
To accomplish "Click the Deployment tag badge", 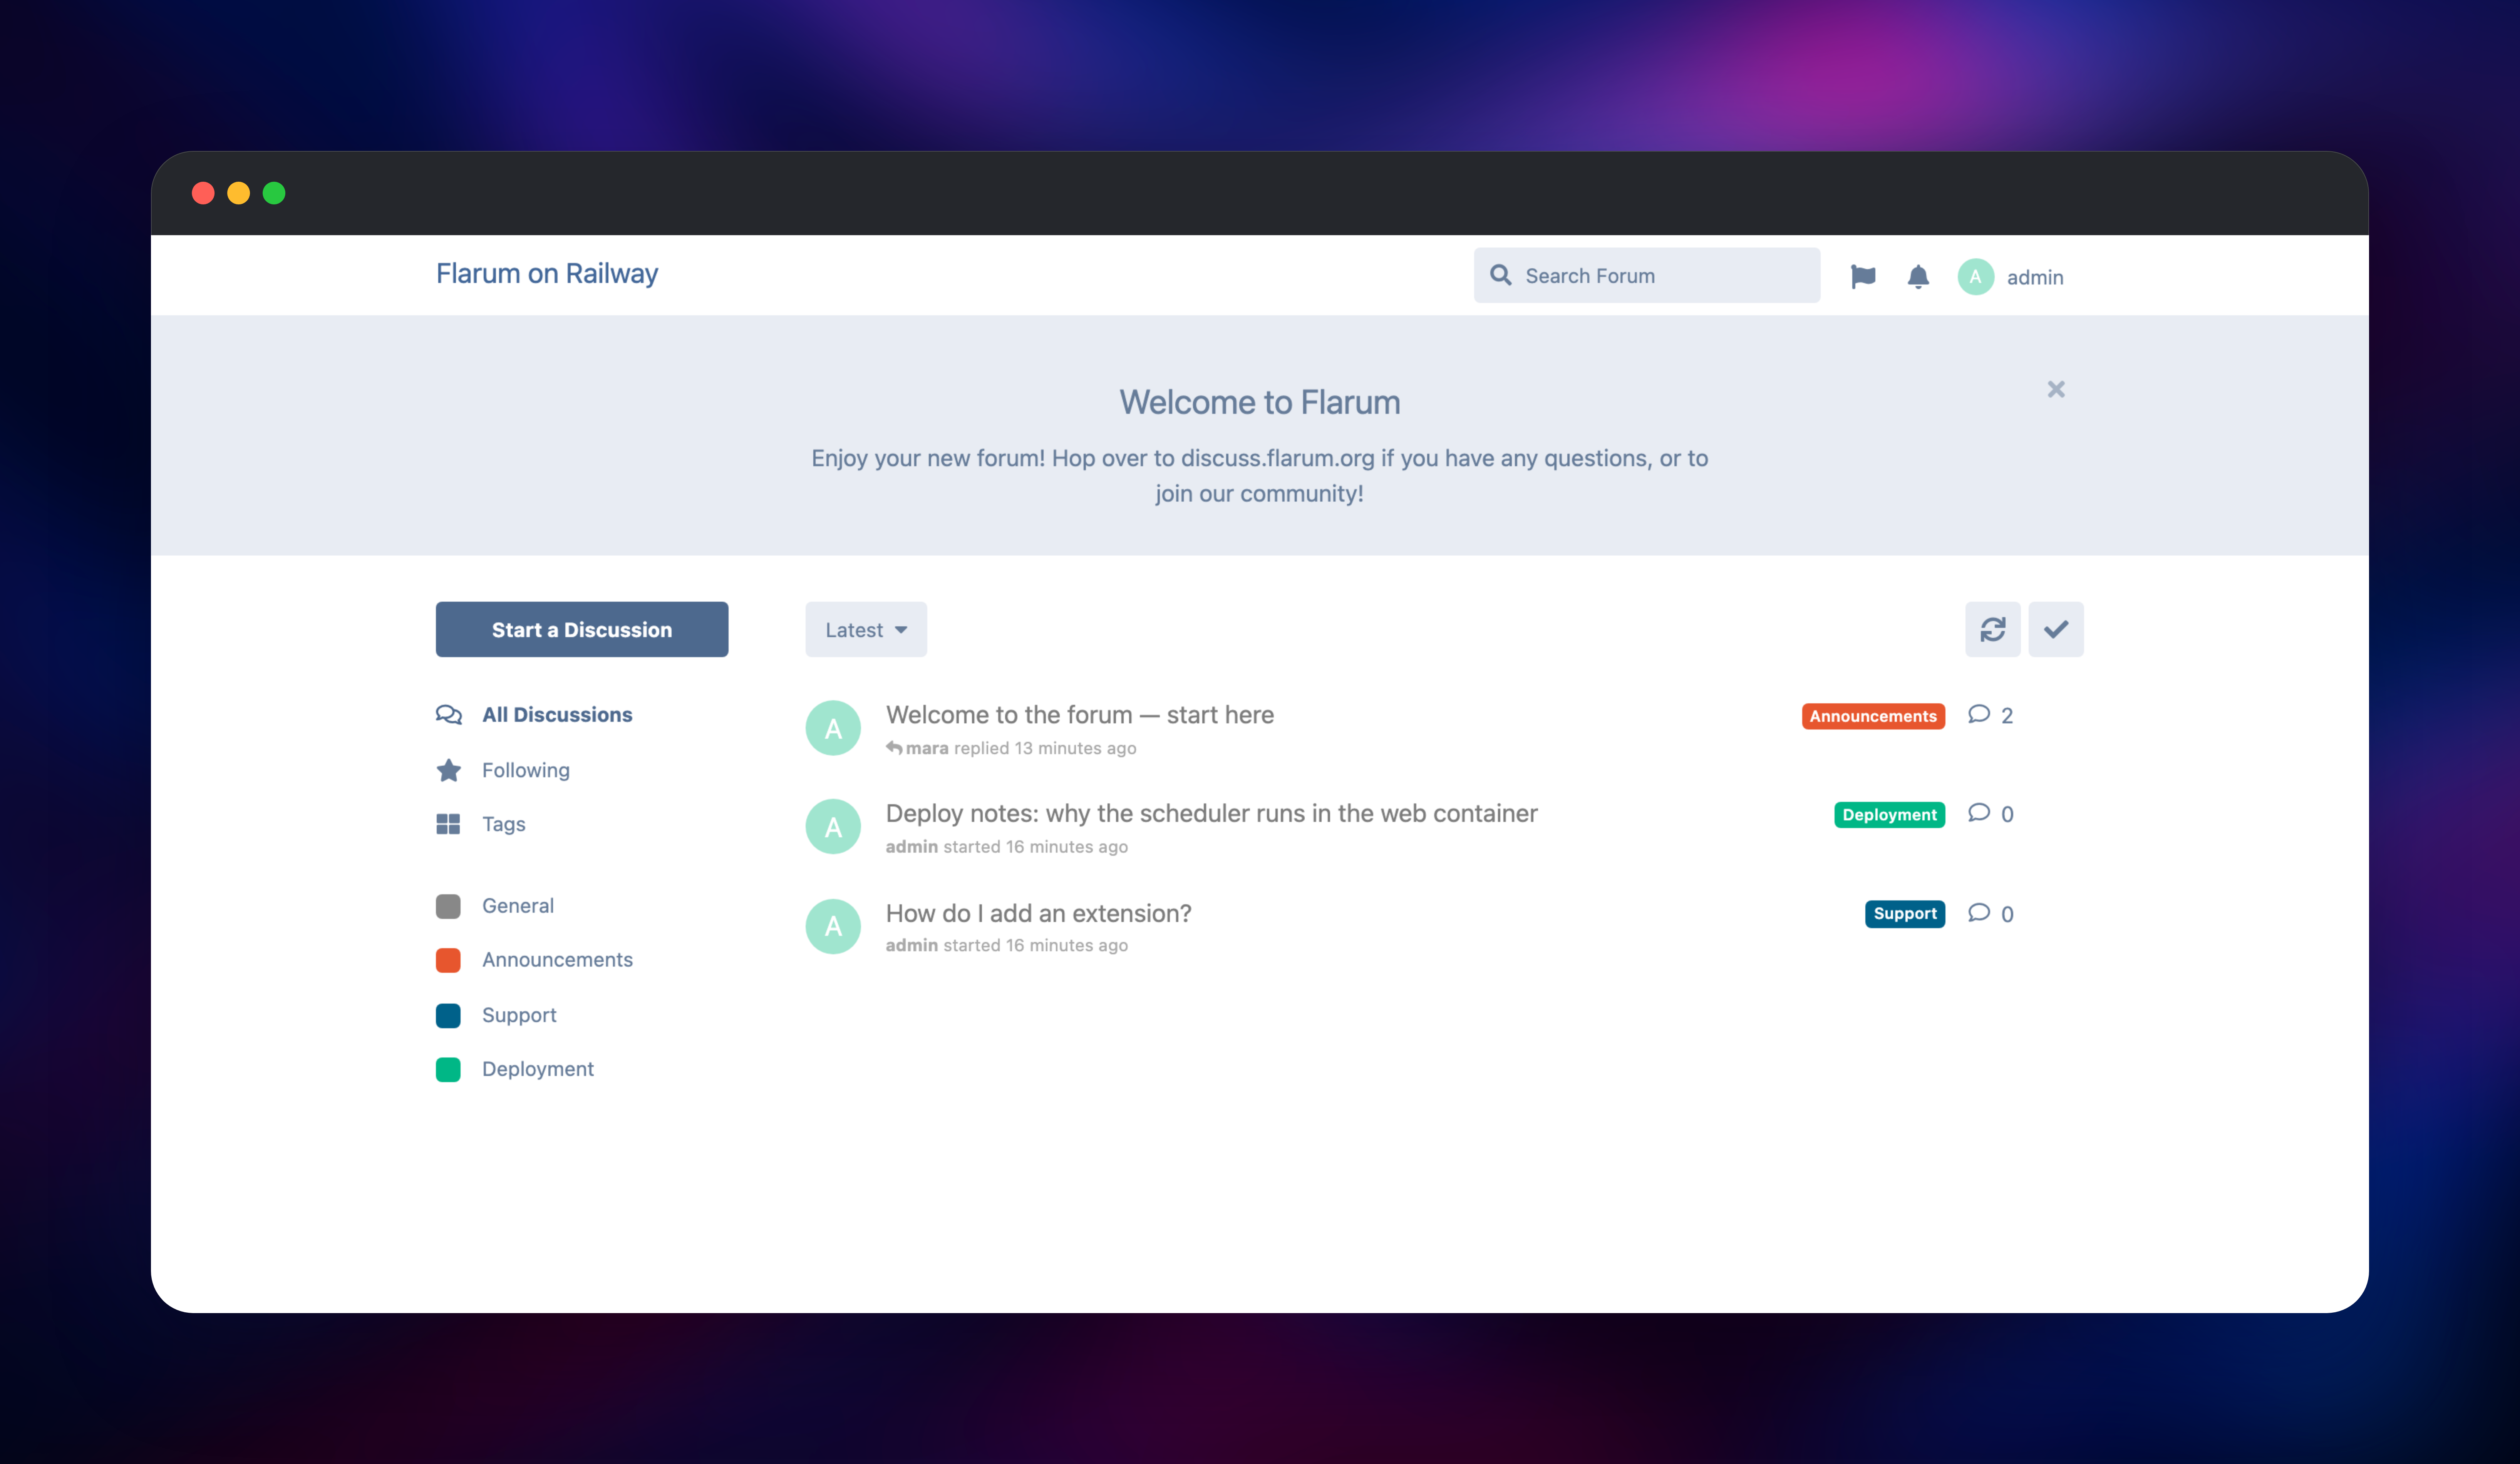I will tap(1889, 815).
